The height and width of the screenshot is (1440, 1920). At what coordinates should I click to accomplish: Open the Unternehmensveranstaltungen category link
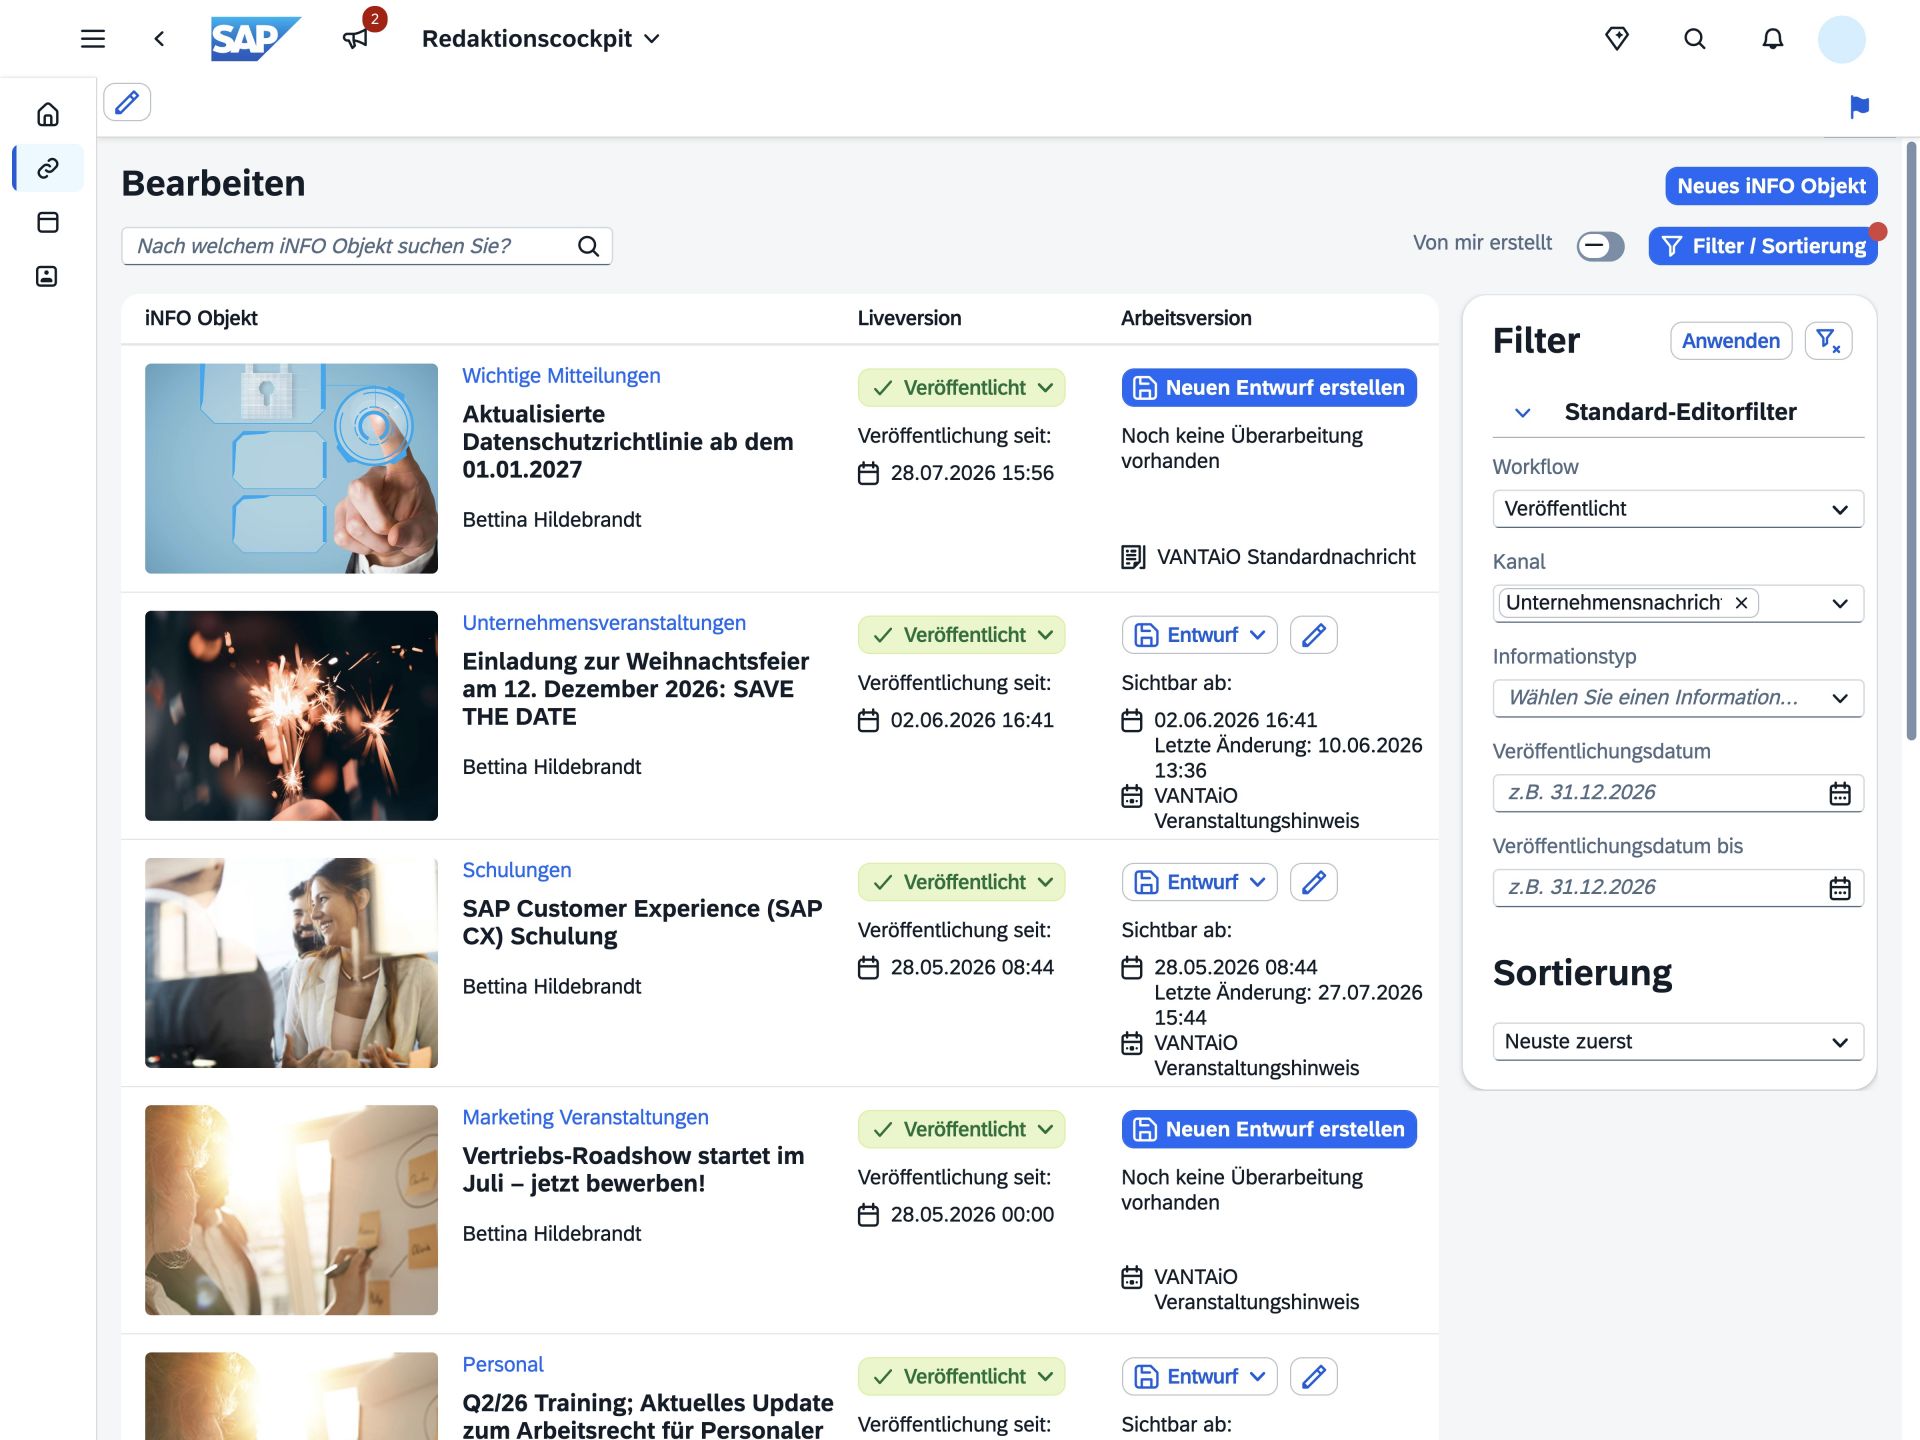click(x=604, y=623)
